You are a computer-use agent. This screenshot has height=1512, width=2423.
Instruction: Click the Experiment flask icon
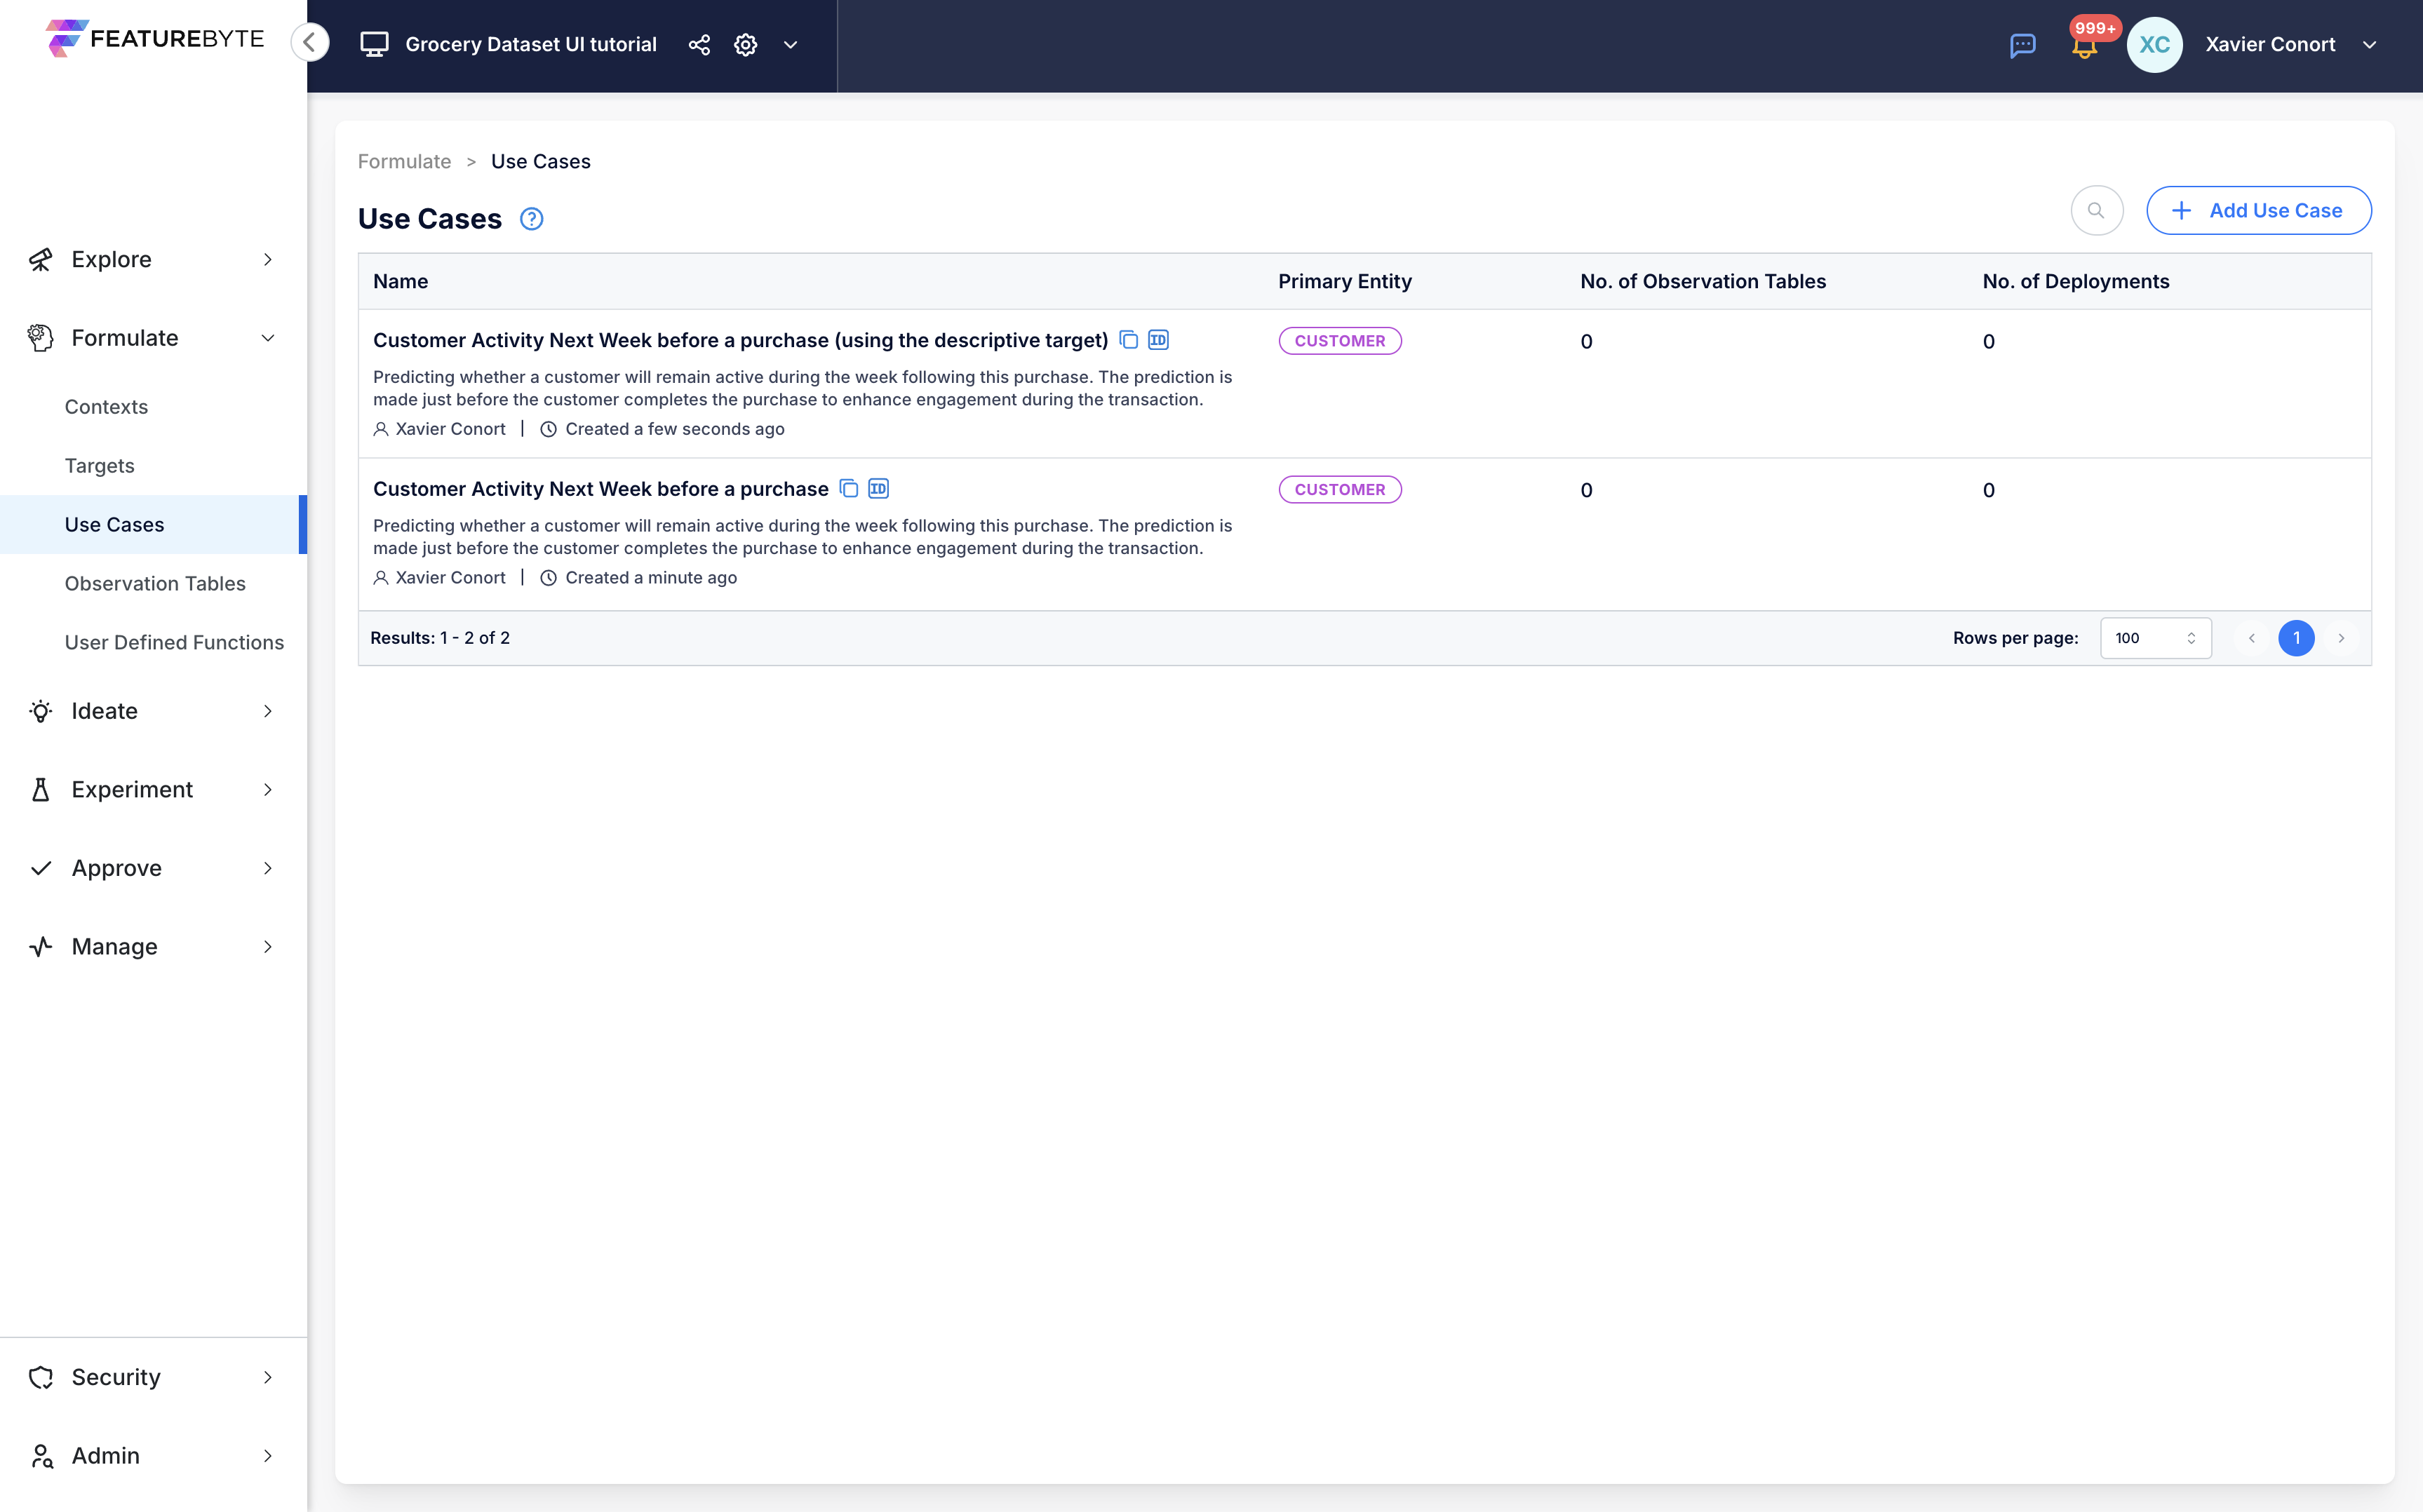(40, 790)
